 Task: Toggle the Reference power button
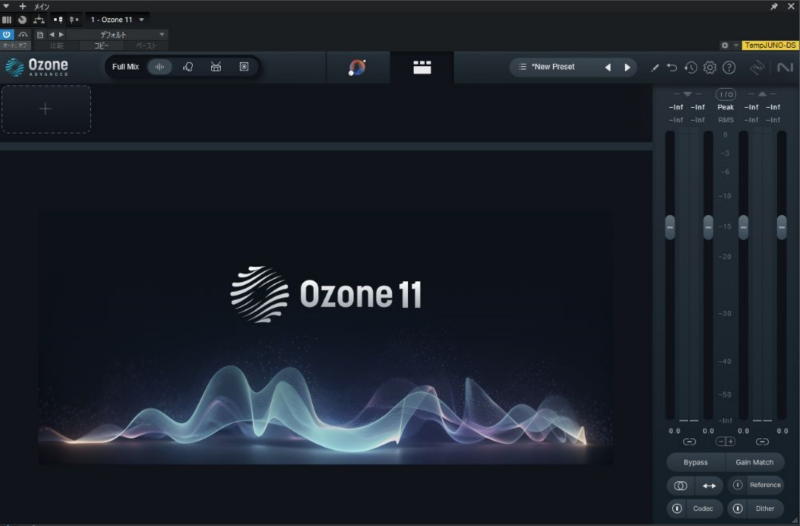[x=738, y=485]
